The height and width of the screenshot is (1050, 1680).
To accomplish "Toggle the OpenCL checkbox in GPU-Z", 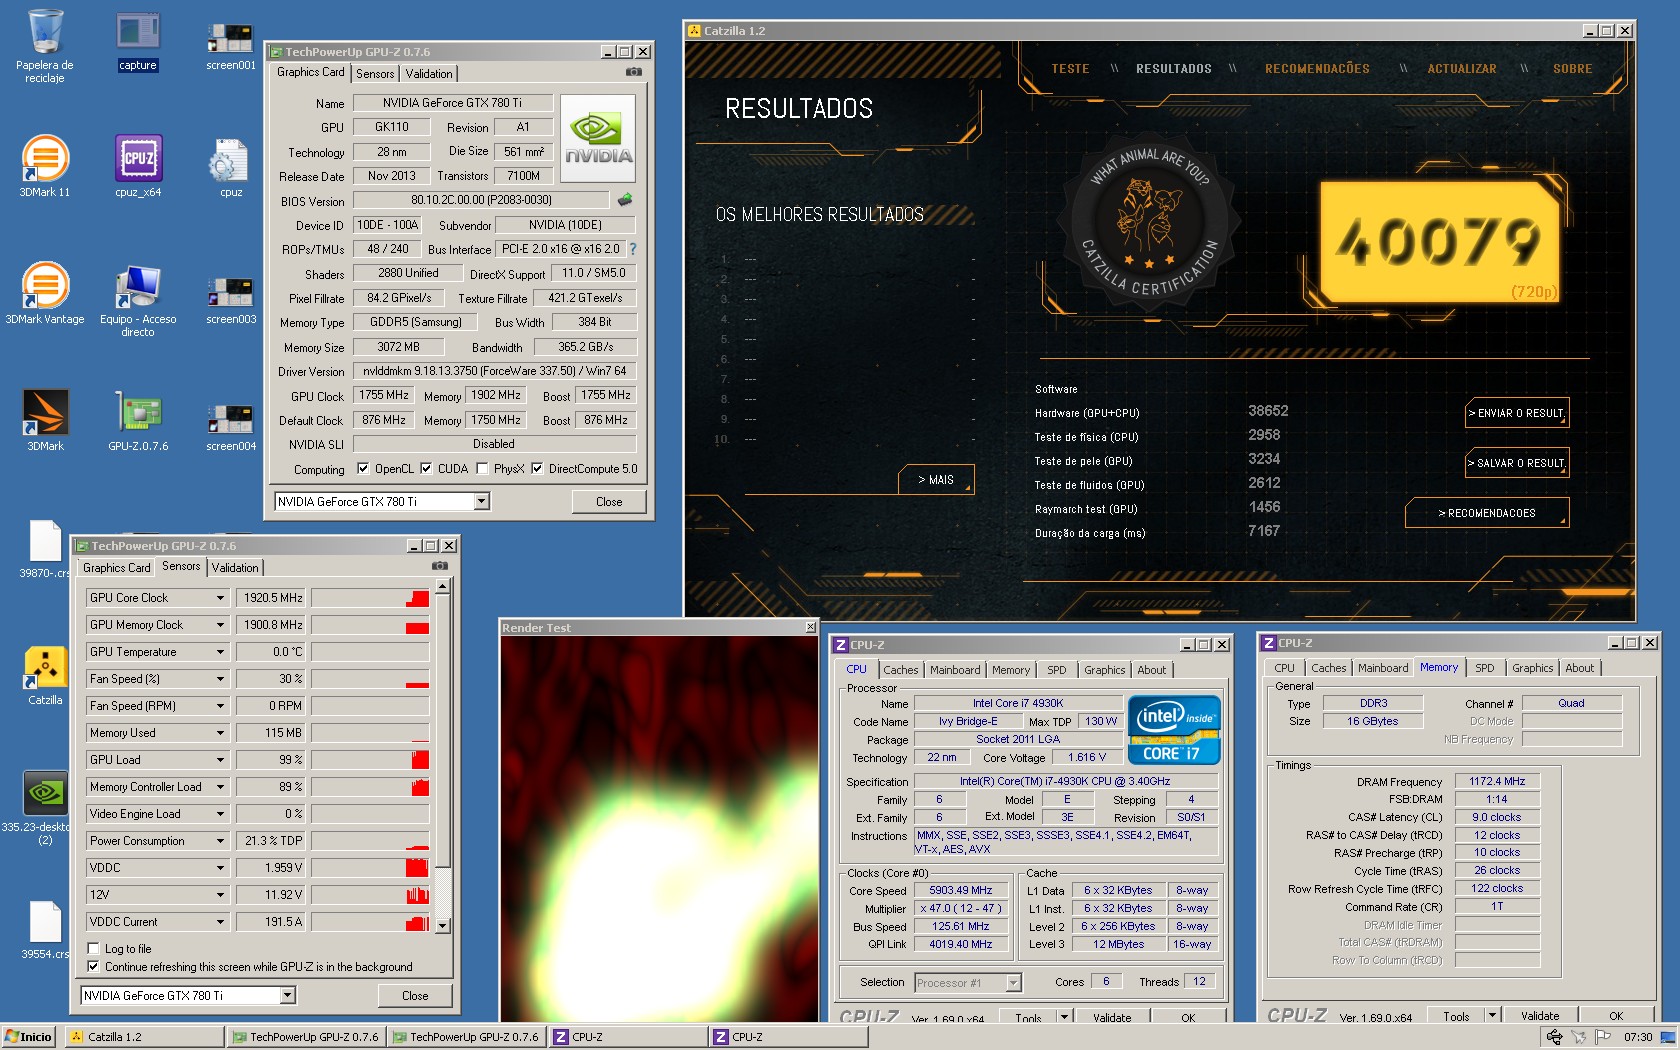I will [x=363, y=468].
